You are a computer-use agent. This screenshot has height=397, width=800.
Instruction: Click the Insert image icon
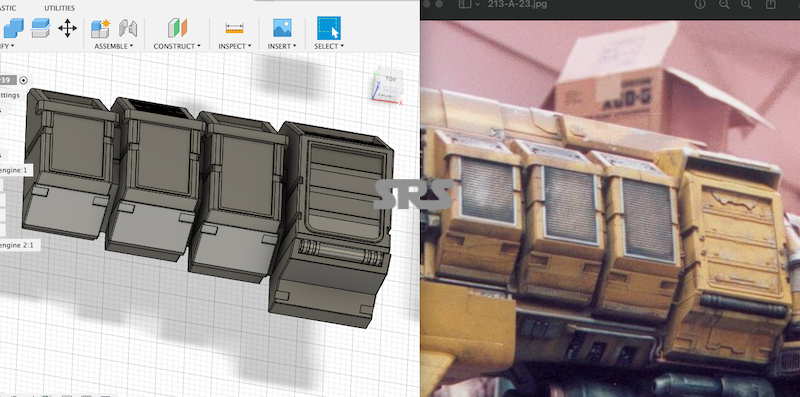(x=282, y=28)
